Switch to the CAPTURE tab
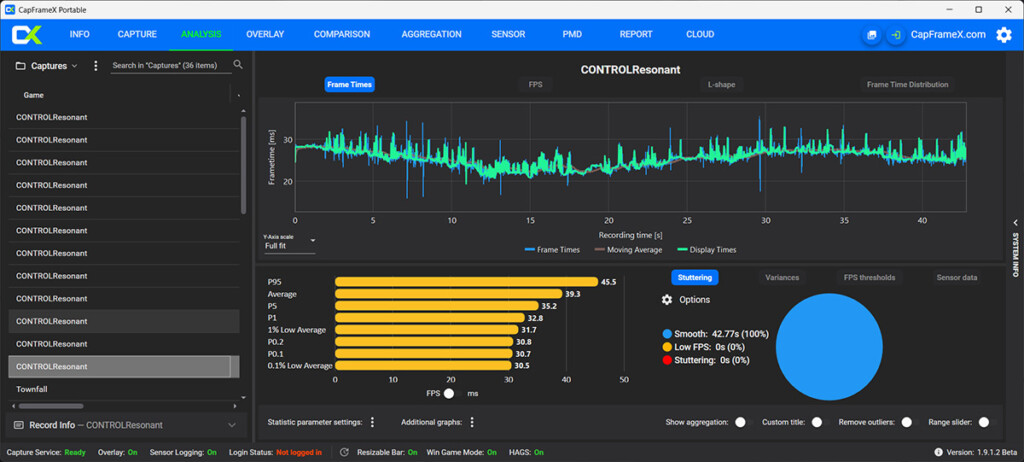Viewport: 1024px width, 462px height. click(x=137, y=35)
